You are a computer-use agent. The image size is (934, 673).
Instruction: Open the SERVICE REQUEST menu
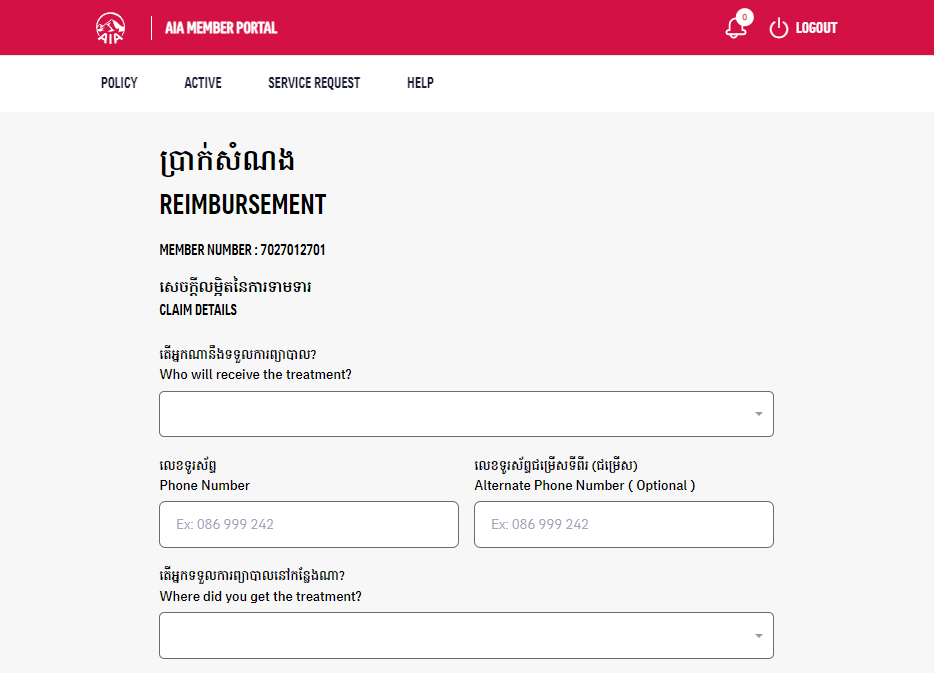[x=314, y=83]
